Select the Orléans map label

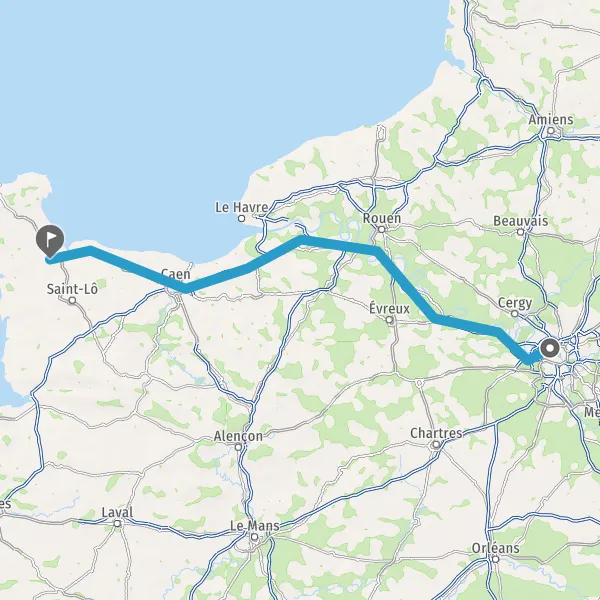(496, 548)
